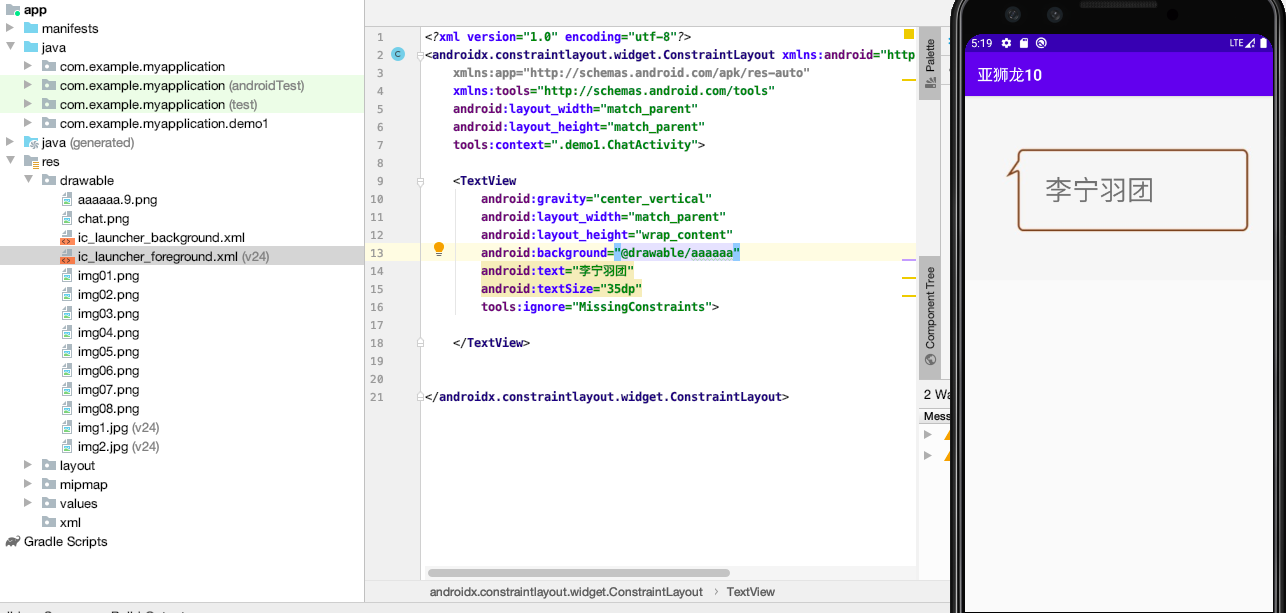Open the Component Tree side tab
Viewport: 1286px width, 613px height.
[929, 316]
